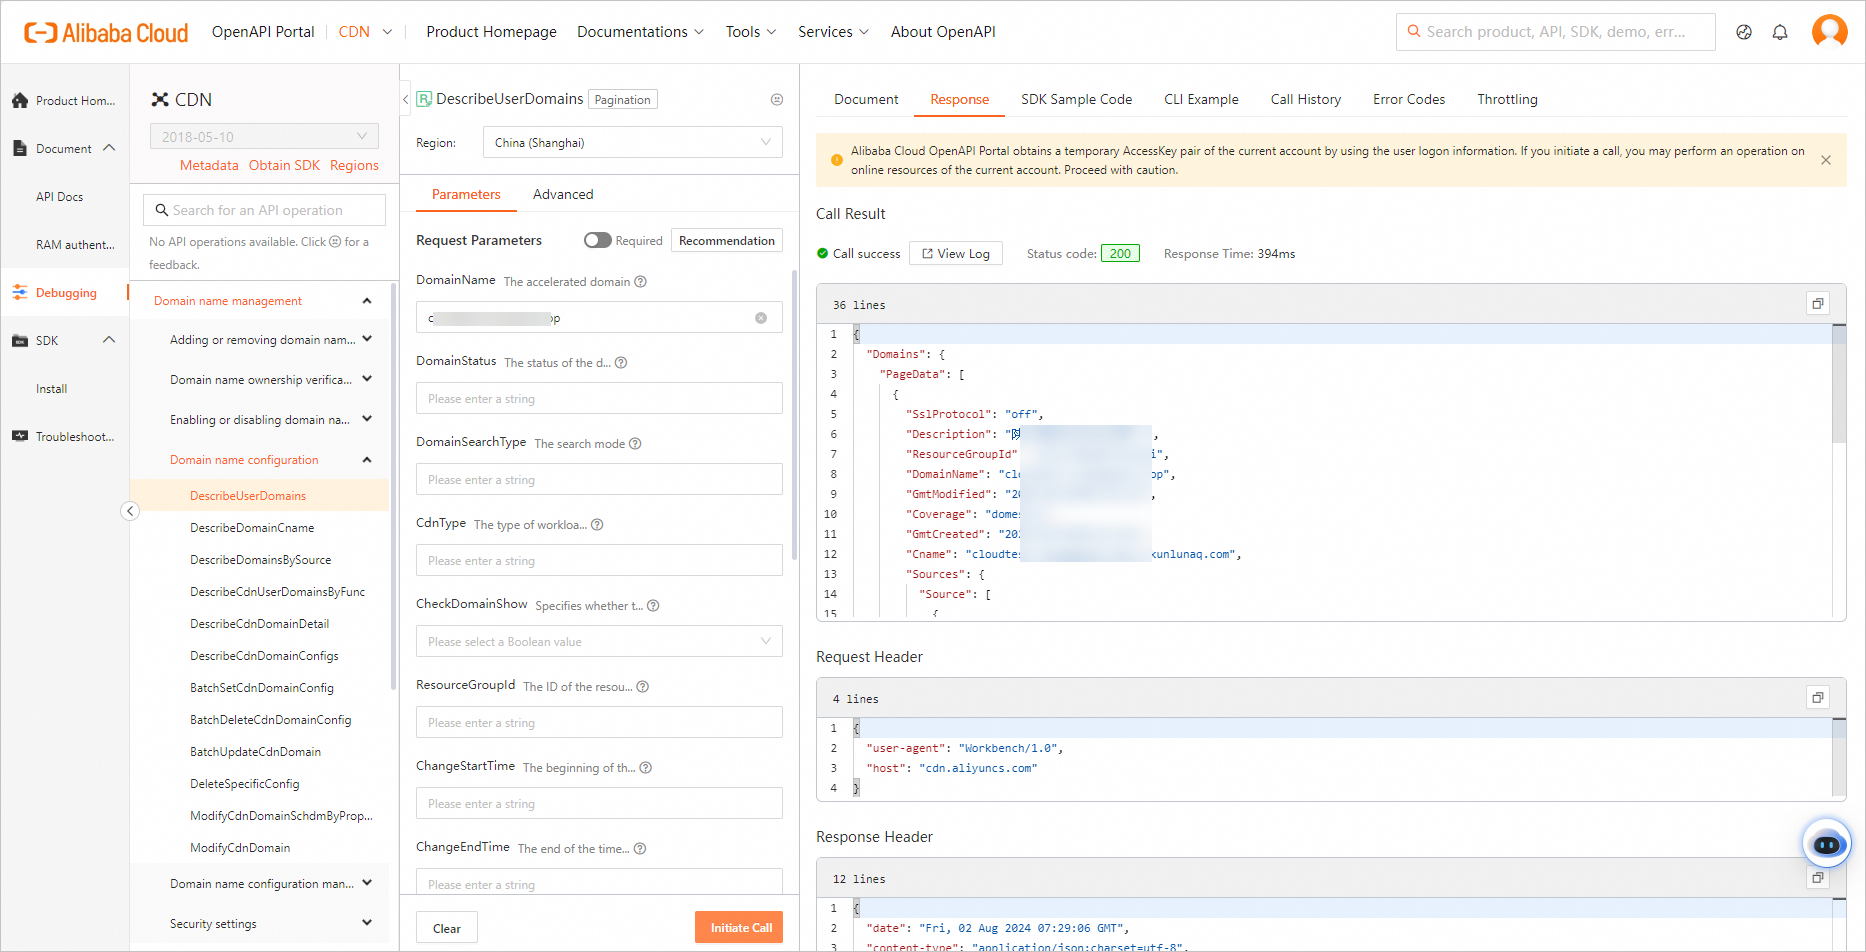Screen dimensions: 1866x952
Task: Switch to the CLI Example tab
Action: [1201, 99]
